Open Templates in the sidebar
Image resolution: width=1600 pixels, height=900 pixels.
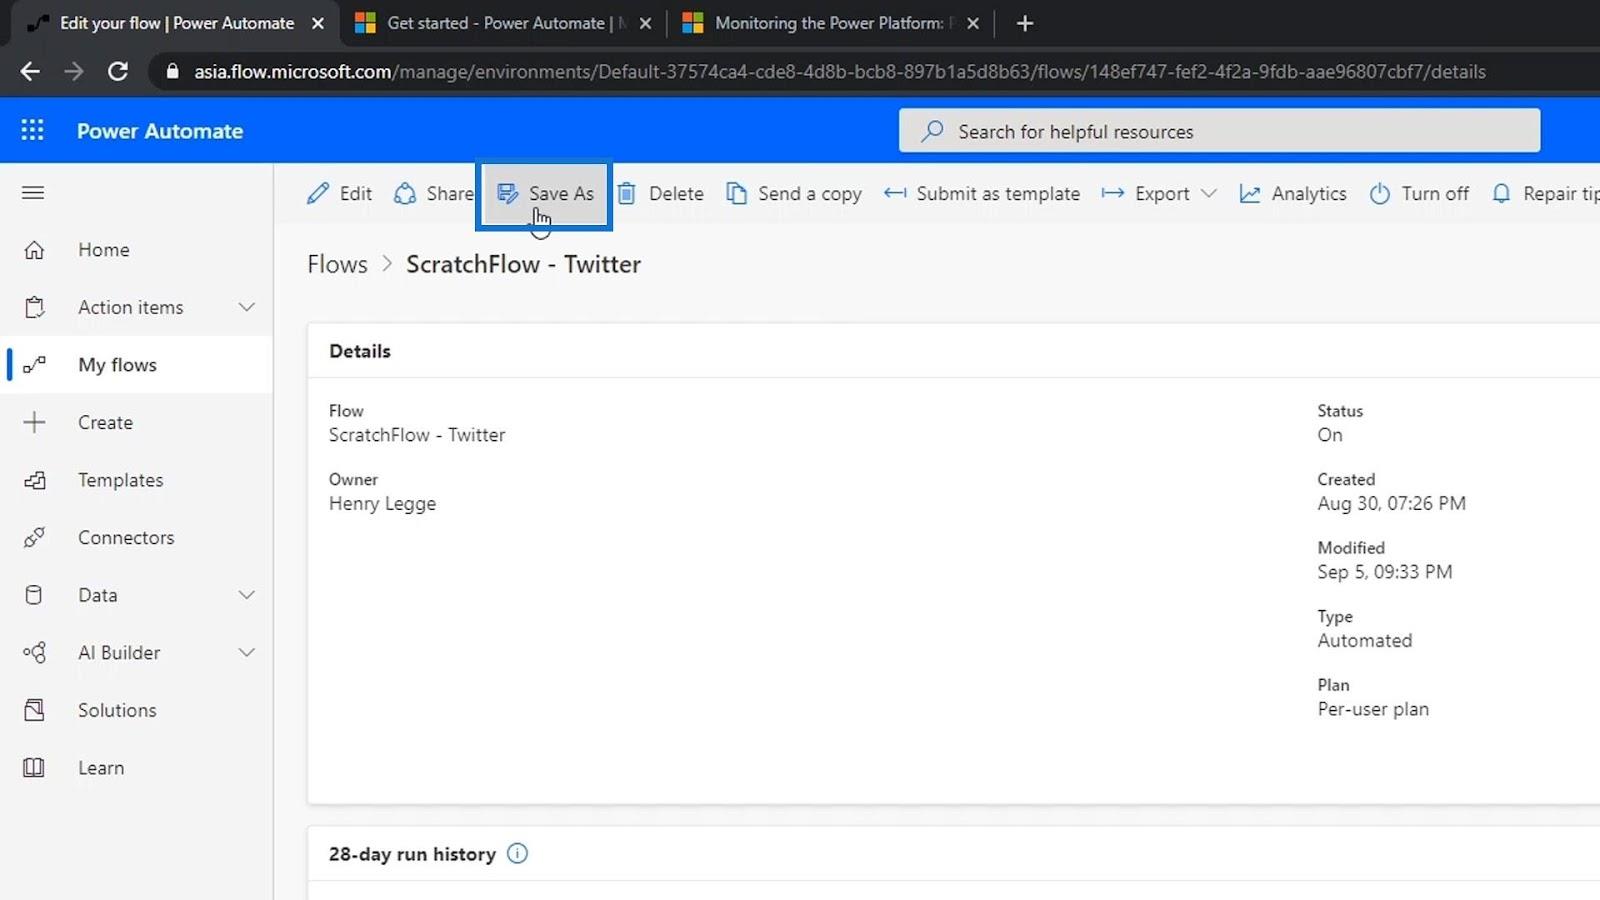136,480
